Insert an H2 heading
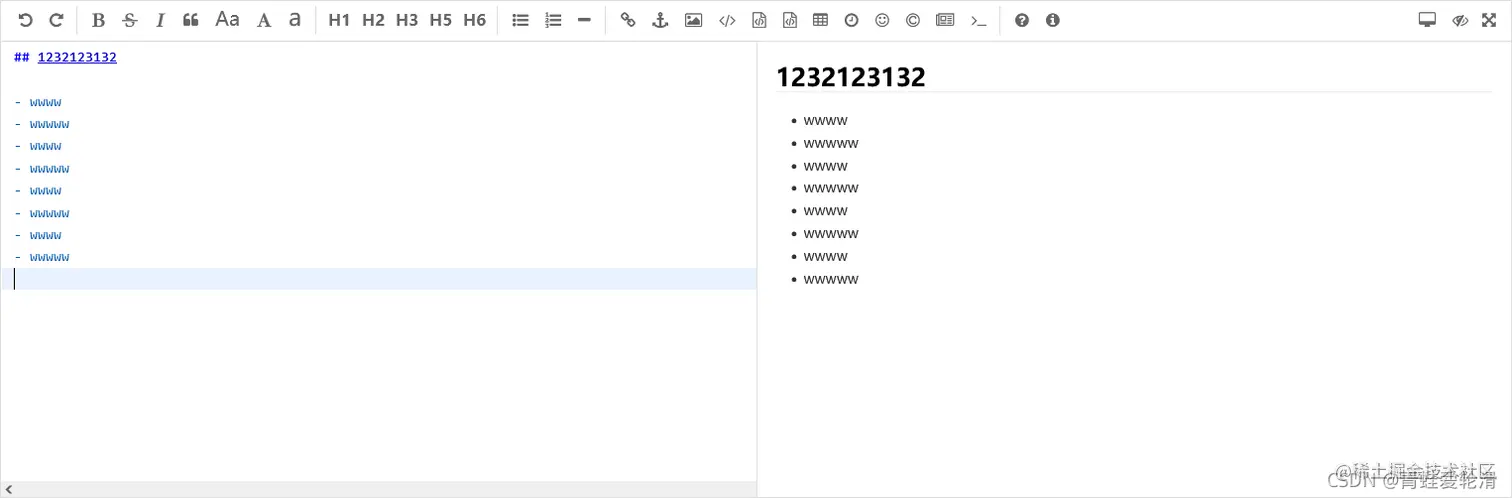Screen dimensions: 1512x498 pyautogui.click(x=373, y=20)
